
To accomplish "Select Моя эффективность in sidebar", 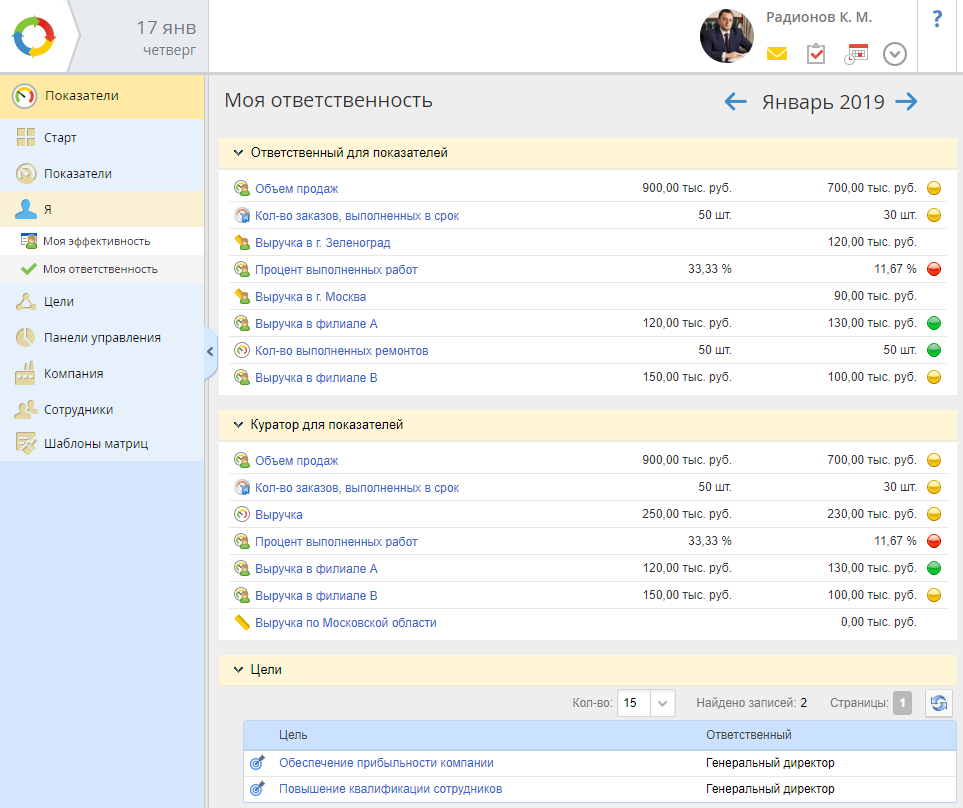I will (x=96, y=241).
